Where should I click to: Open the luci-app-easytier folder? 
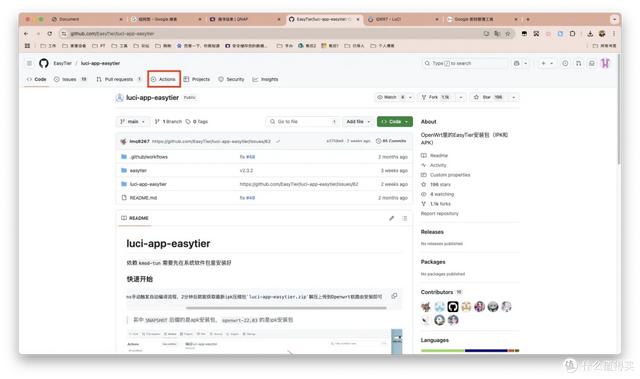[x=148, y=184]
